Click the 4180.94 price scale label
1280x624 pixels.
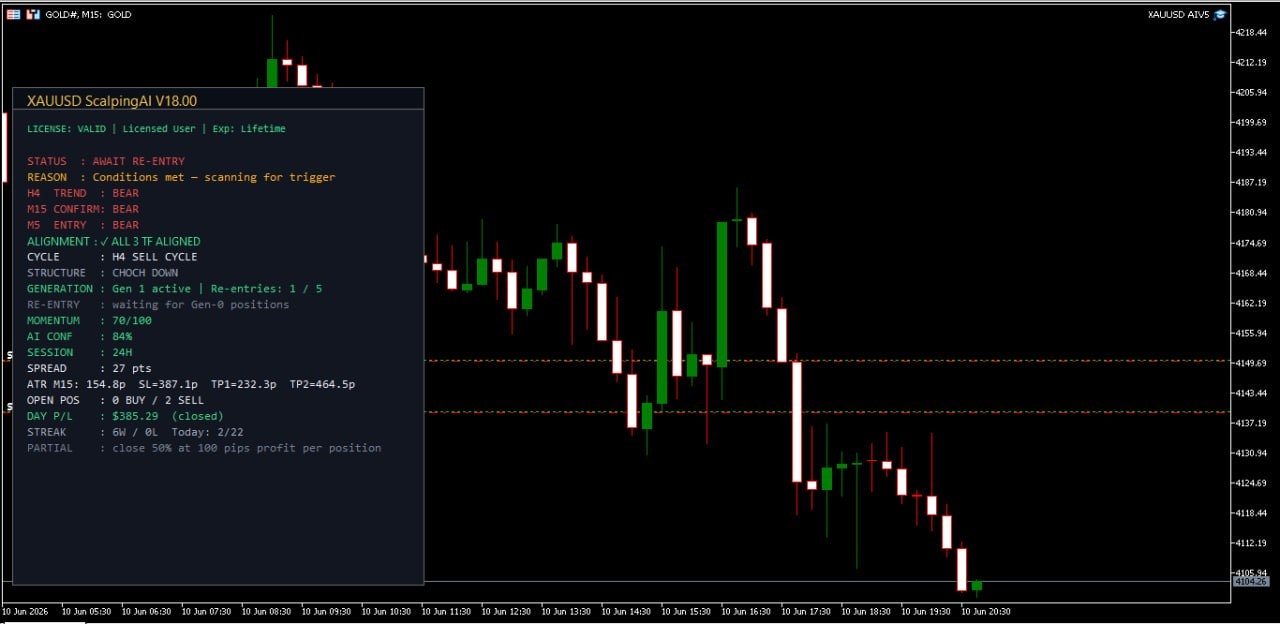click(x=1253, y=213)
